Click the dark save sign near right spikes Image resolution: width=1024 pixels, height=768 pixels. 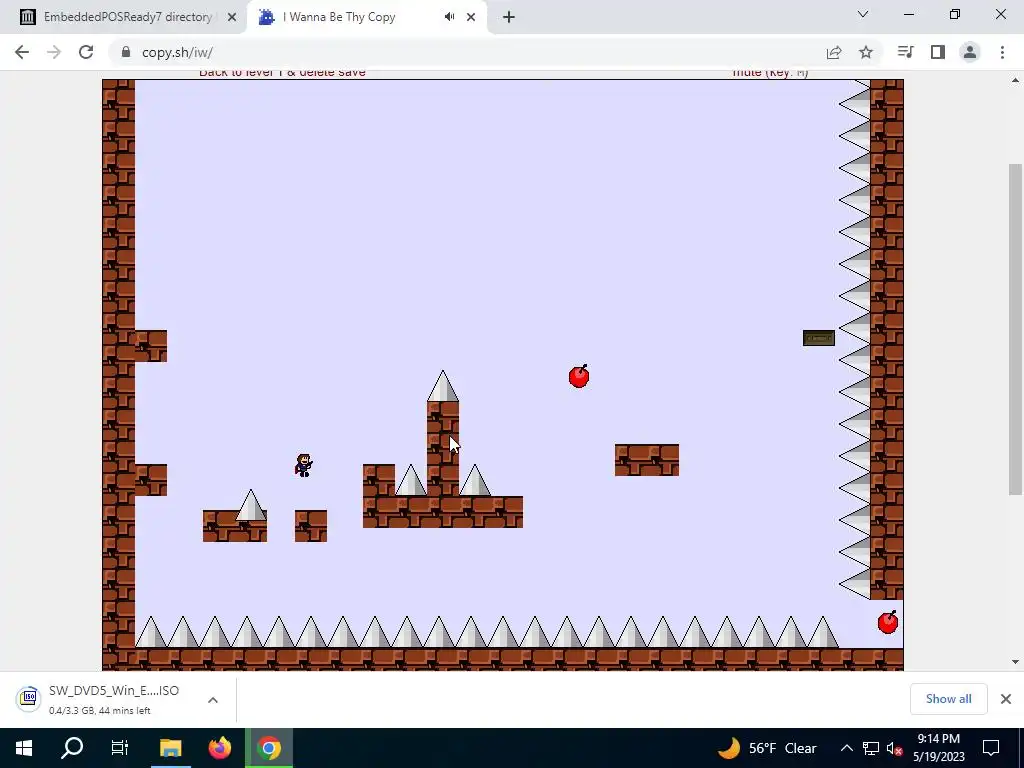819,338
